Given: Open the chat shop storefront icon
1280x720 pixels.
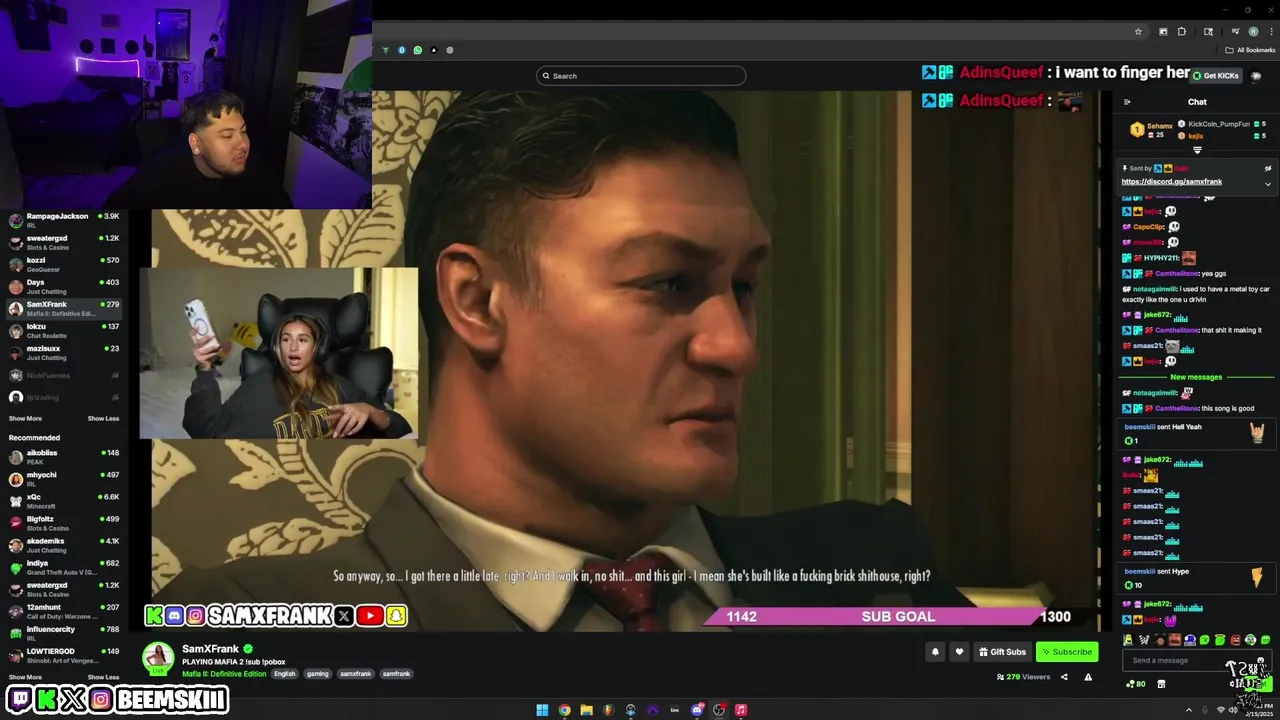Looking at the screenshot, I should (x=1161, y=684).
